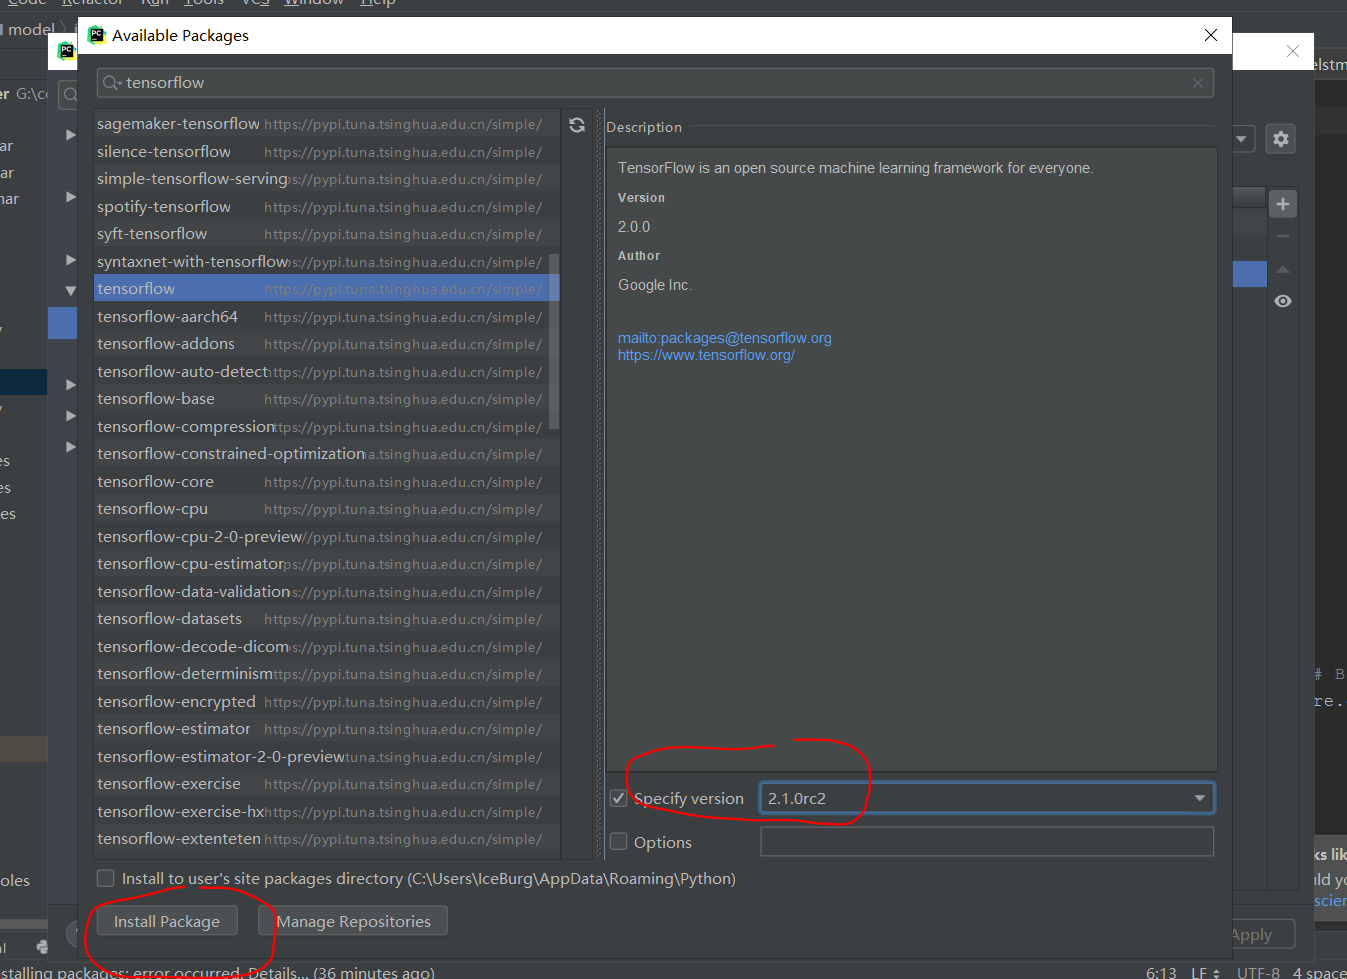Click inside the Options text field
The height and width of the screenshot is (979, 1347).
tap(987, 842)
